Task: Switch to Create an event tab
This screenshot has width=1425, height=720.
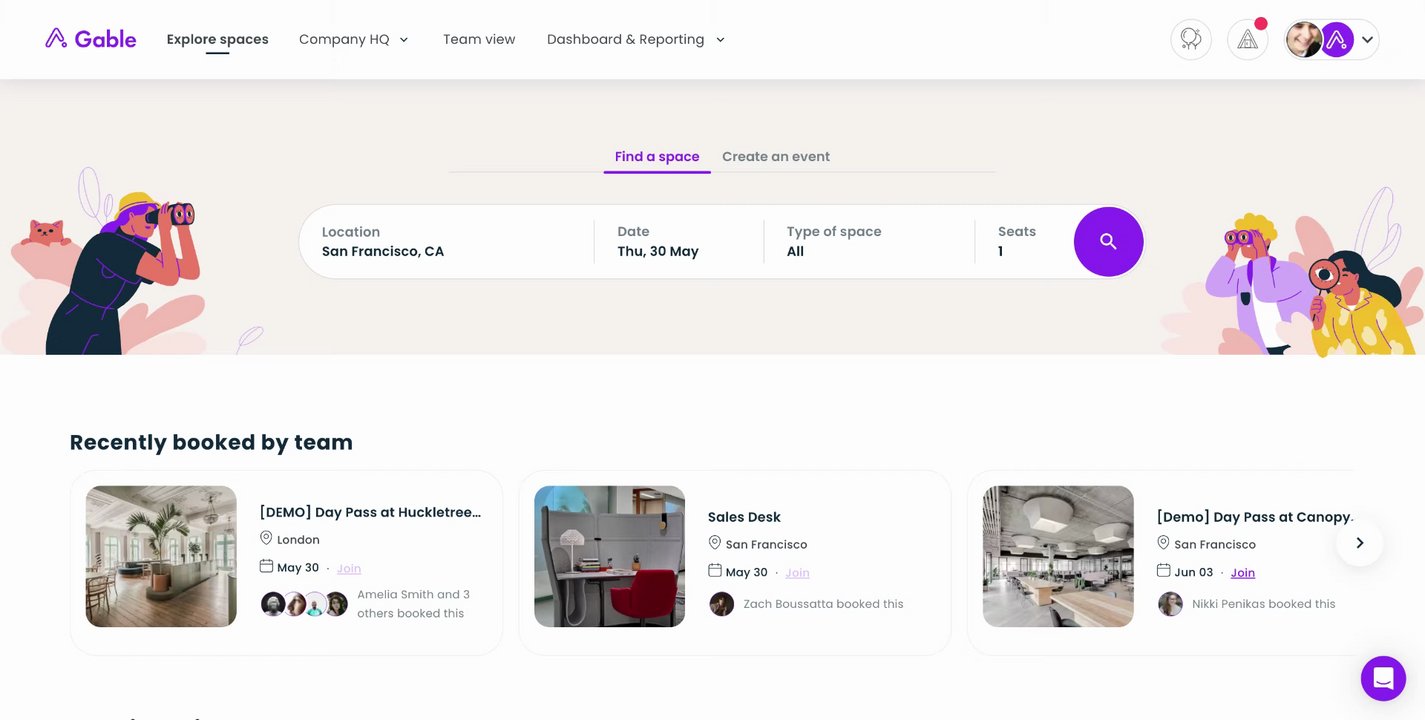Action: [x=776, y=156]
